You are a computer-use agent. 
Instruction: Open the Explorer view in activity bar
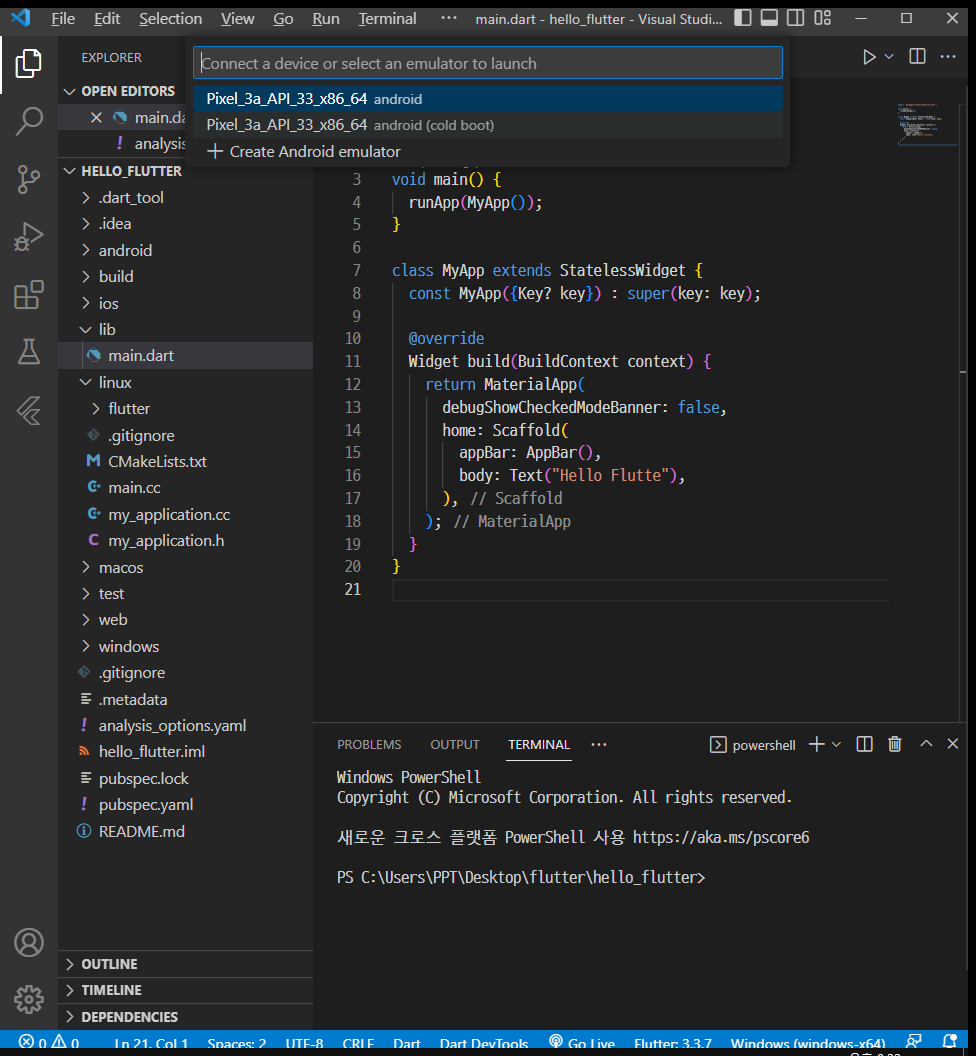[x=28, y=63]
